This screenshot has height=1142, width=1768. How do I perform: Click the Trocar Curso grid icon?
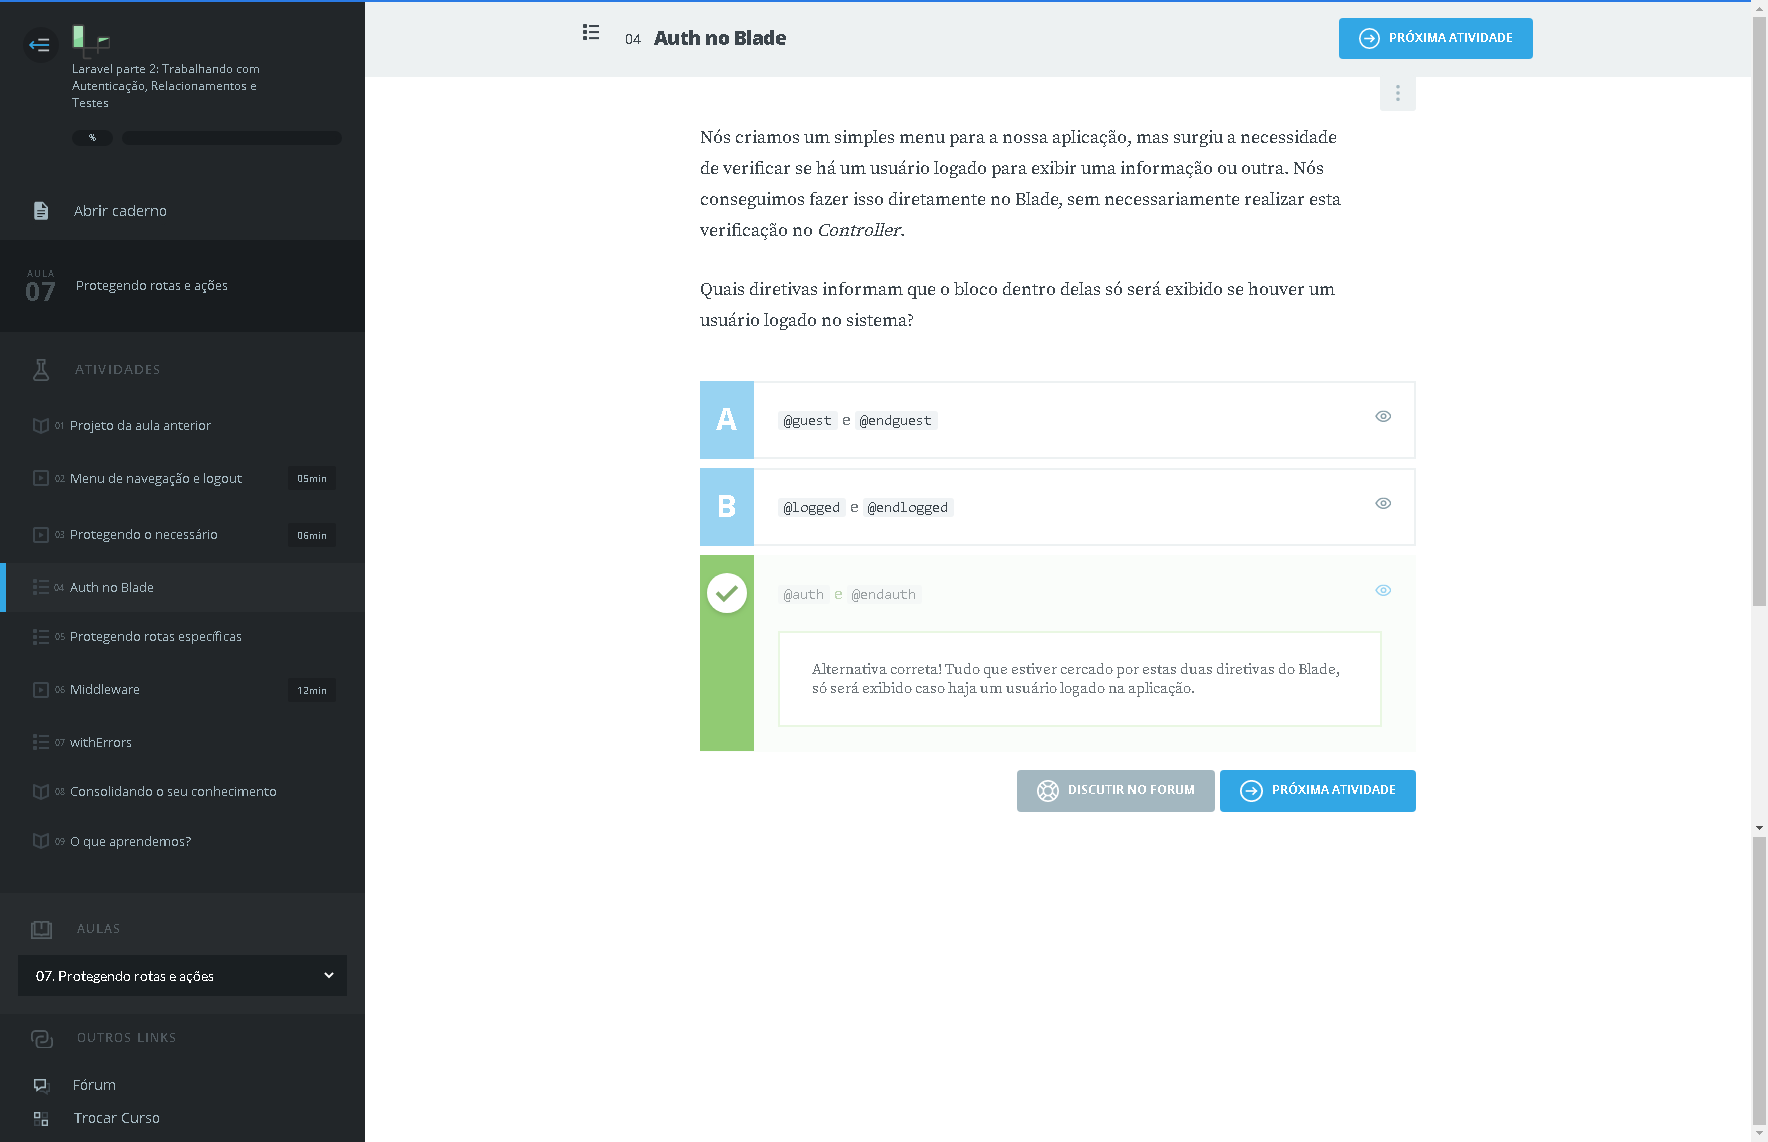[x=41, y=1118]
